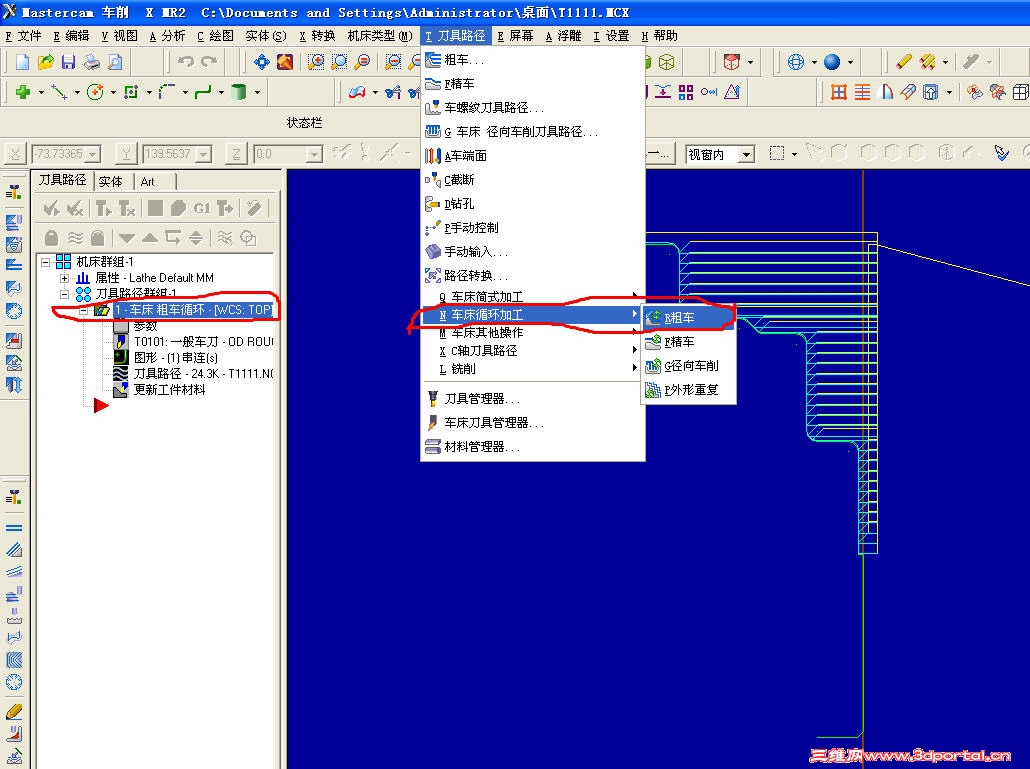Screen dimensions: 1030x769
Task: Click the Zoom window magnifier icon
Action: pyautogui.click(x=316, y=62)
